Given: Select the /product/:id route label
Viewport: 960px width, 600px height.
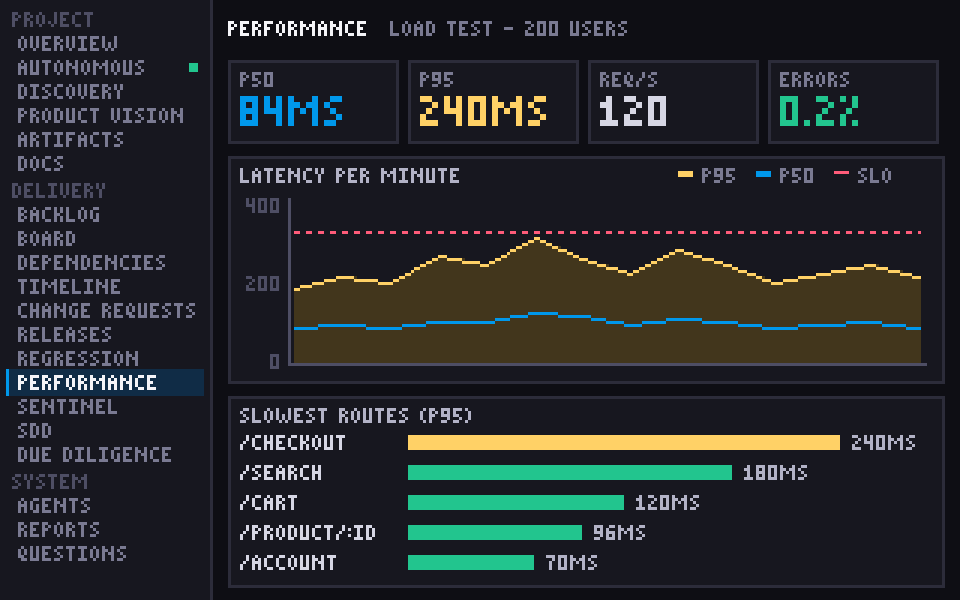Looking at the screenshot, I should tap(307, 533).
